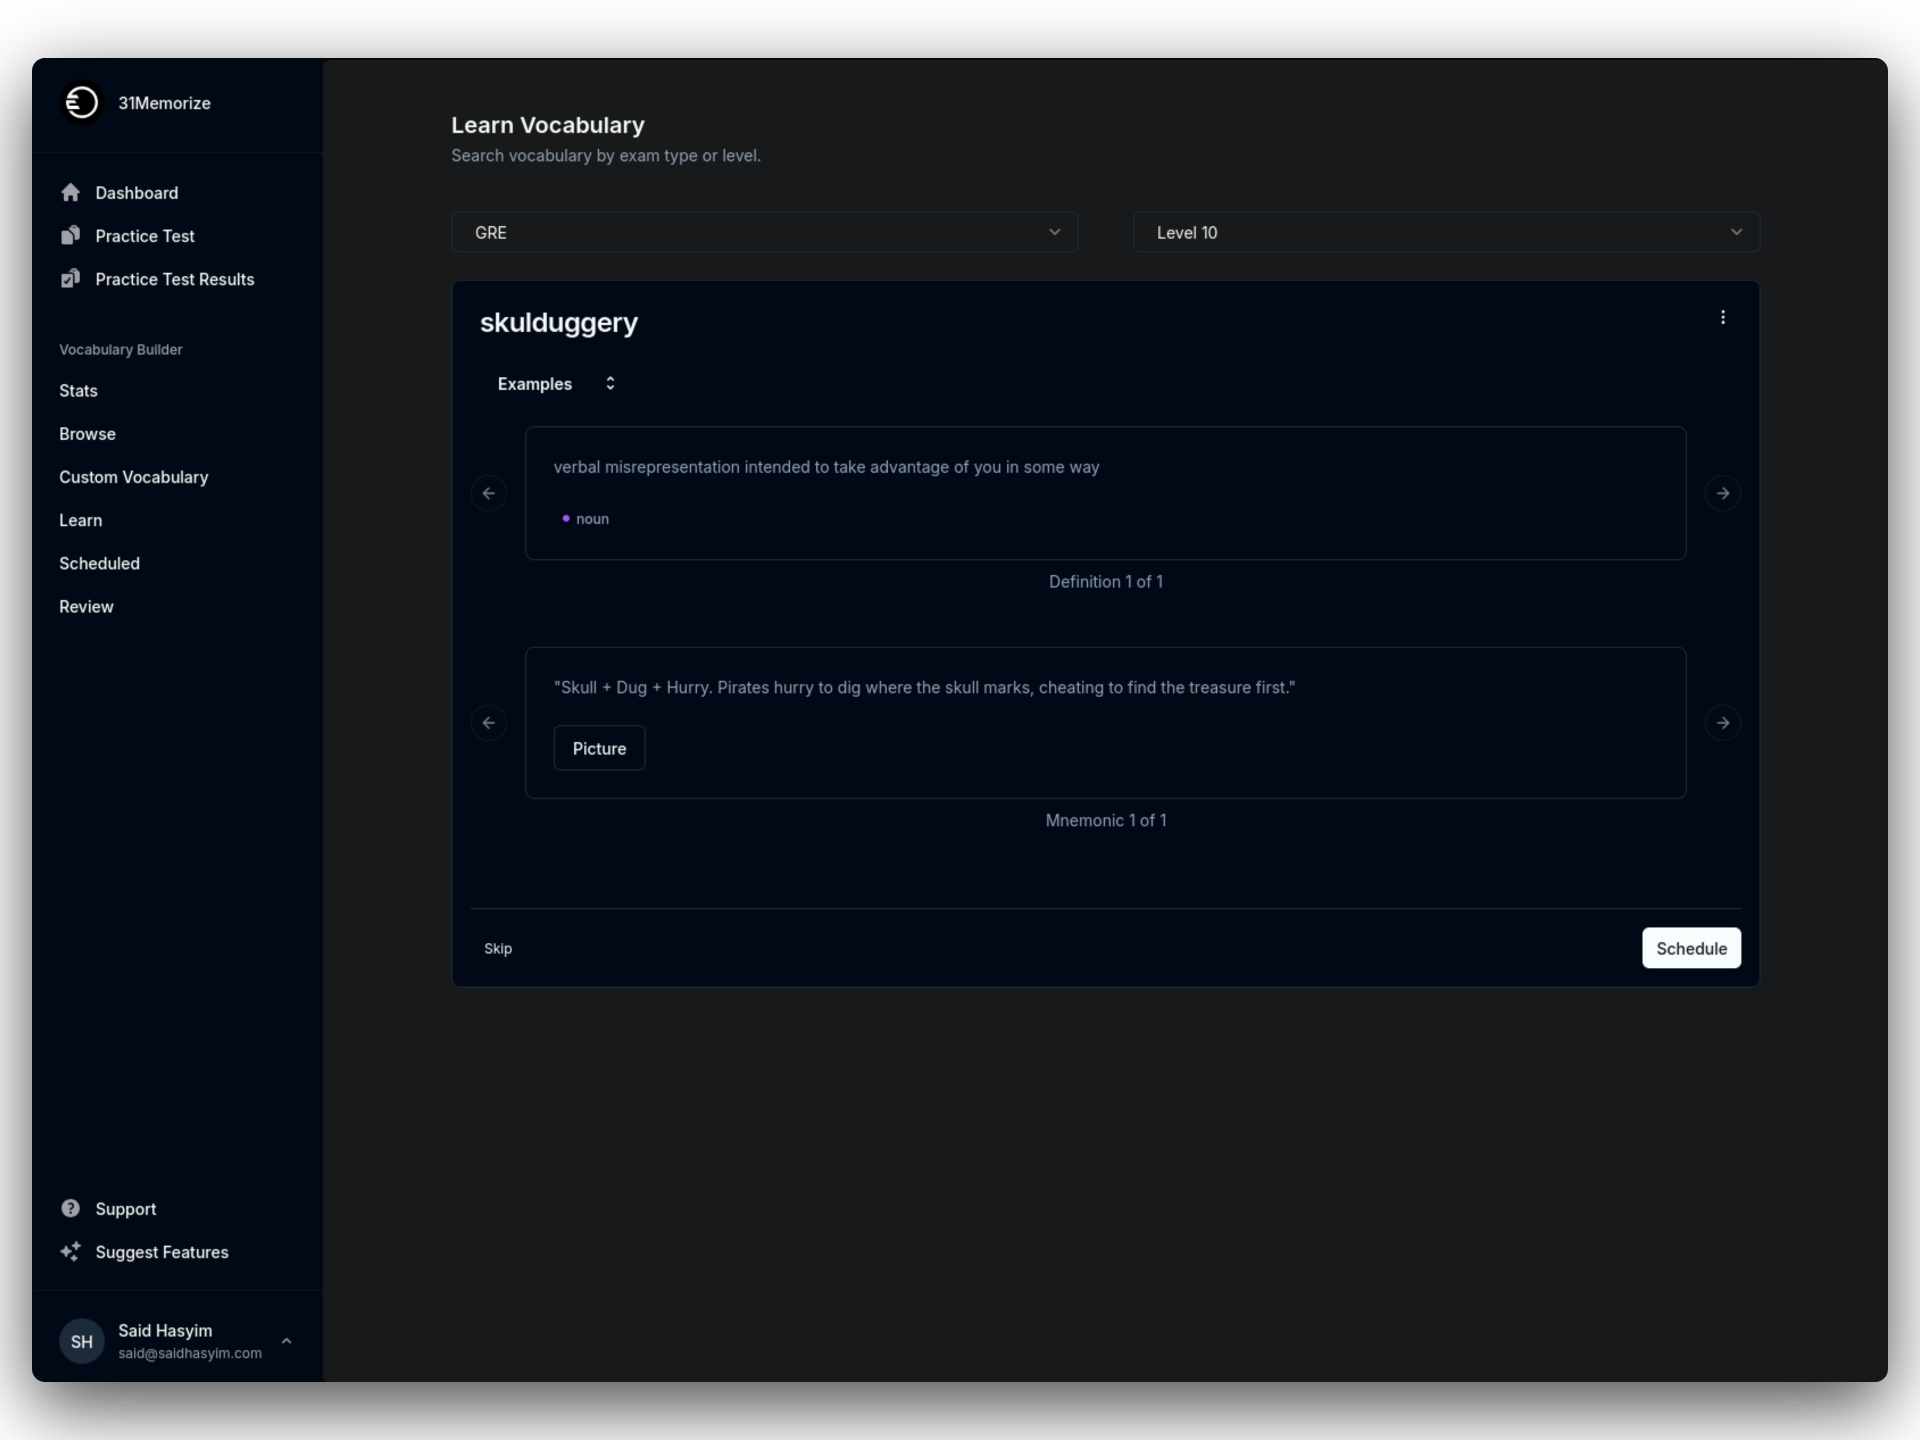Go to the Scheduled page

point(99,563)
